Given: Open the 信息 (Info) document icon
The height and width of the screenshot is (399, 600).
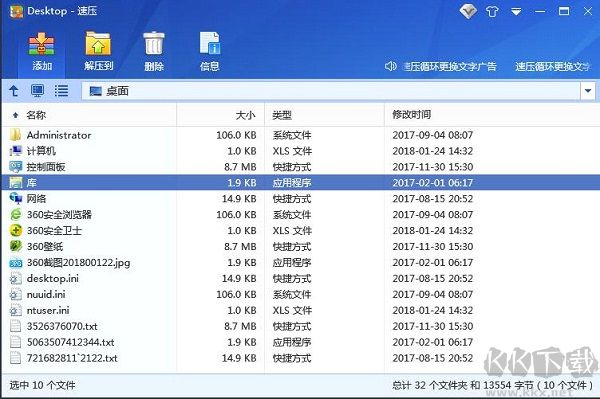Looking at the screenshot, I should (210, 43).
